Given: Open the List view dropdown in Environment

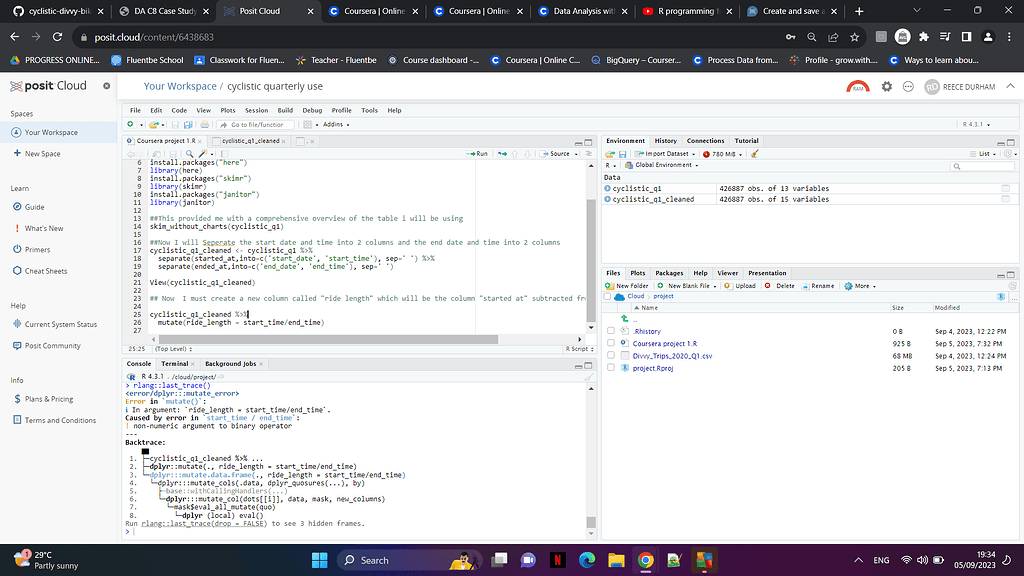Looking at the screenshot, I should [x=984, y=154].
